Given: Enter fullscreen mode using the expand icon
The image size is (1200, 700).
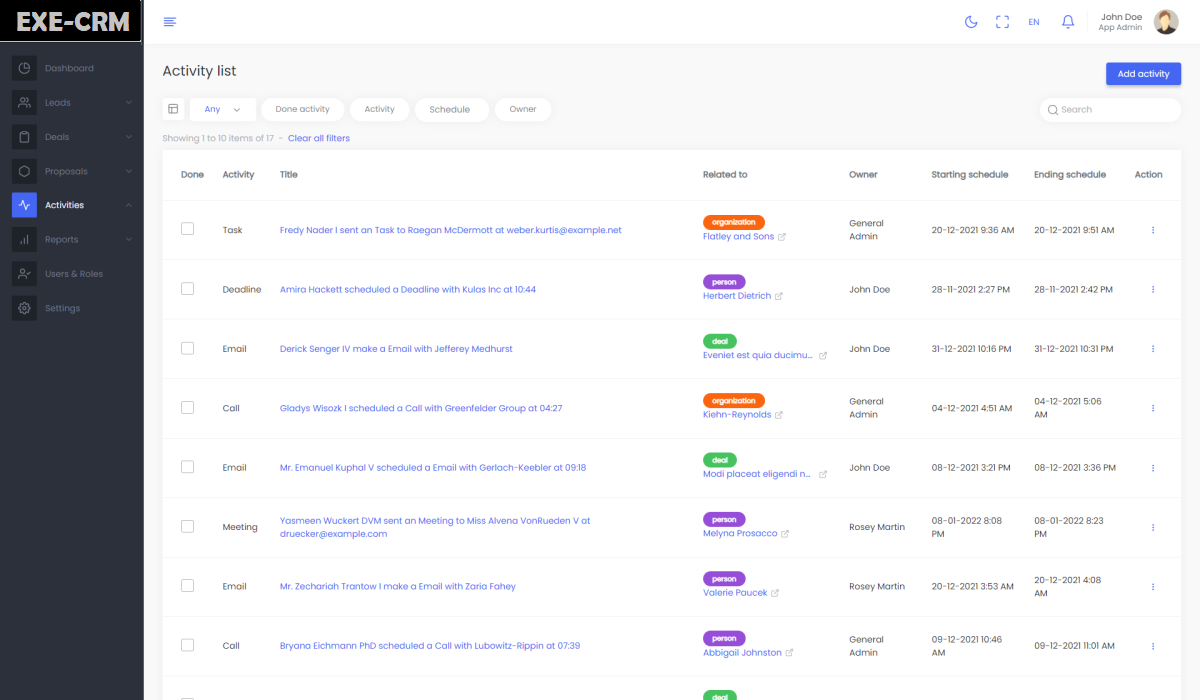Looking at the screenshot, I should coord(1002,22).
